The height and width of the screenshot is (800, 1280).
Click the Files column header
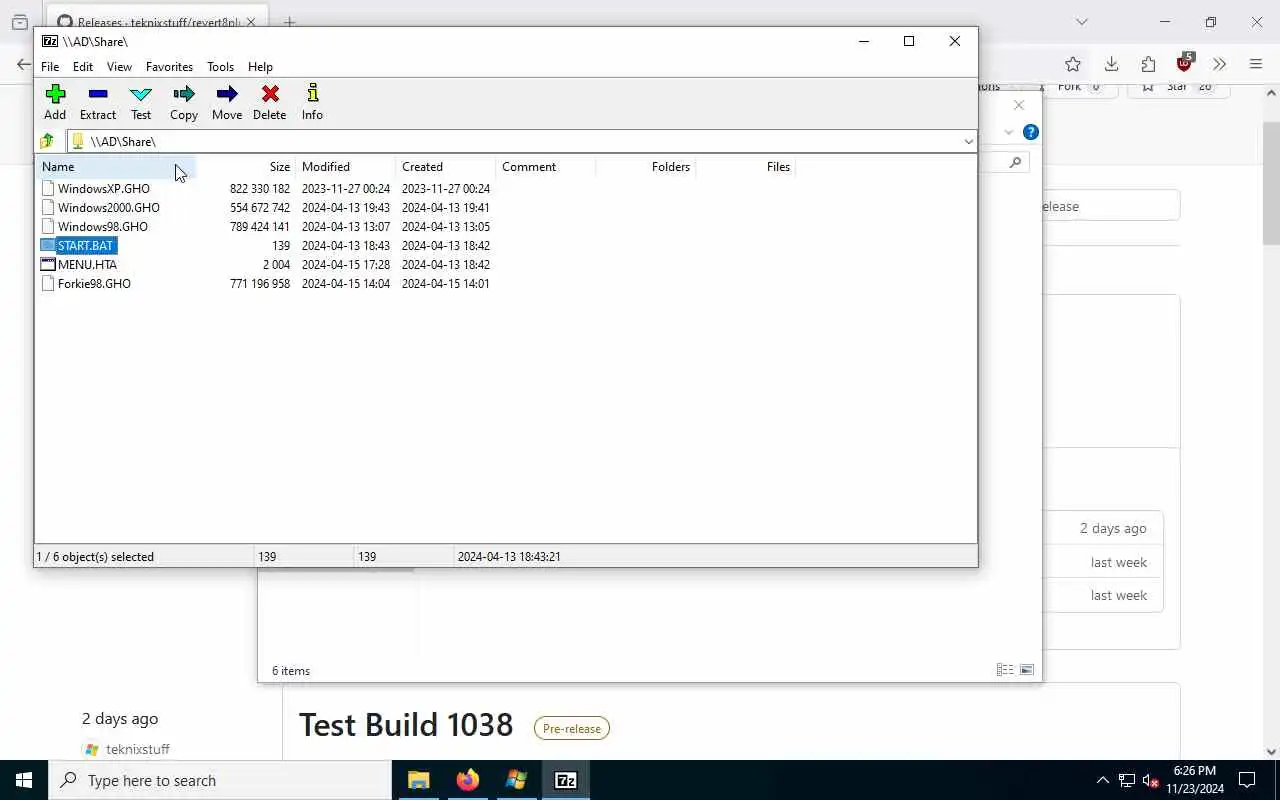coord(746,167)
